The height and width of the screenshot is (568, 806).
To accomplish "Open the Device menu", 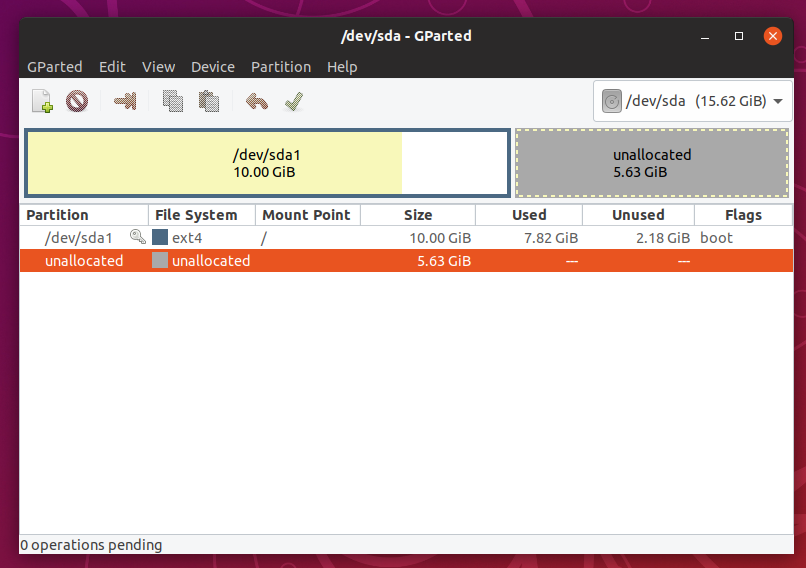I will click(213, 67).
